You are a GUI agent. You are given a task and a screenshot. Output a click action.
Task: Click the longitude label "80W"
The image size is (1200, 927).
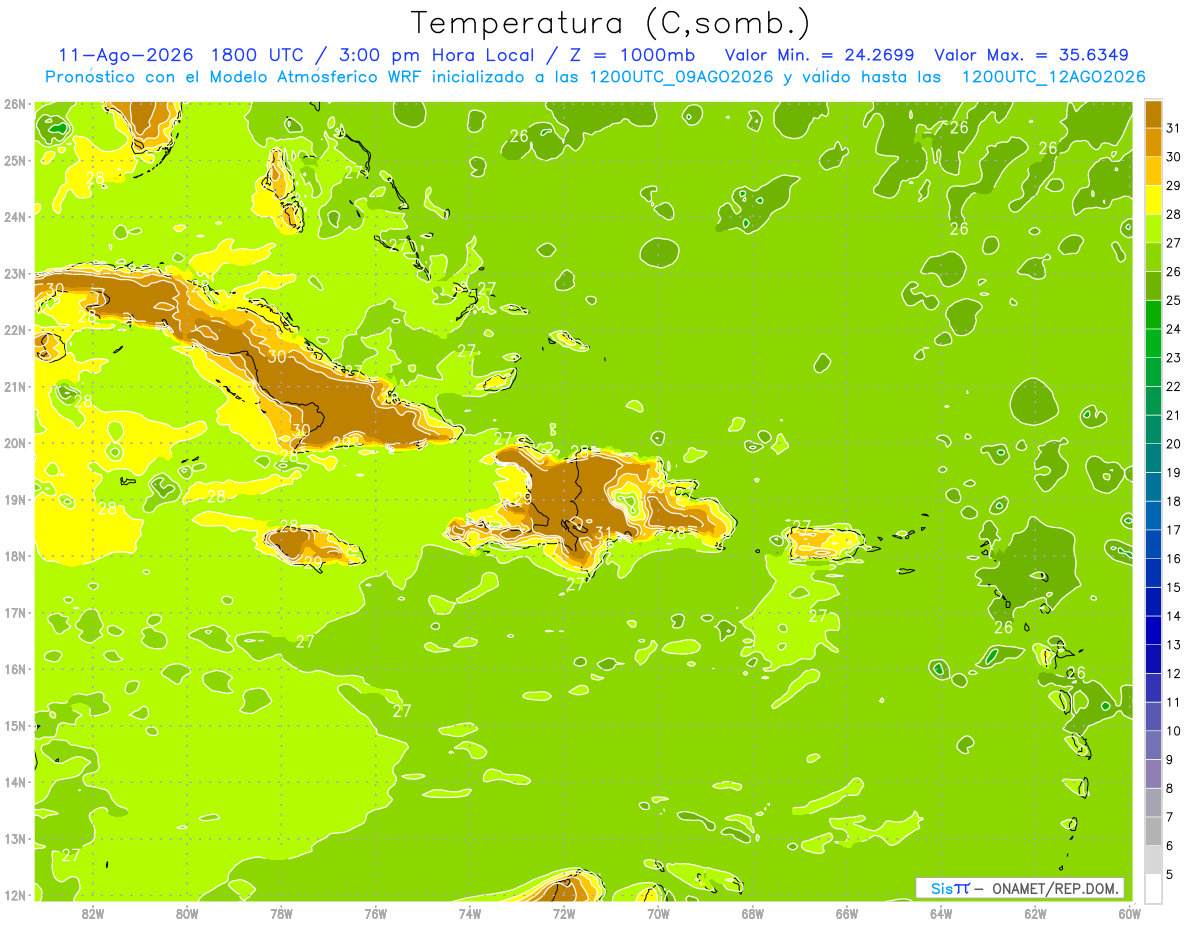[186, 914]
